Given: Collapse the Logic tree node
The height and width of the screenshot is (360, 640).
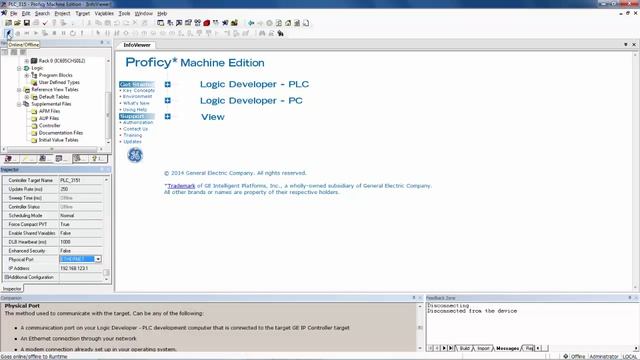Looking at the screenshot, I should coord(19,68).
